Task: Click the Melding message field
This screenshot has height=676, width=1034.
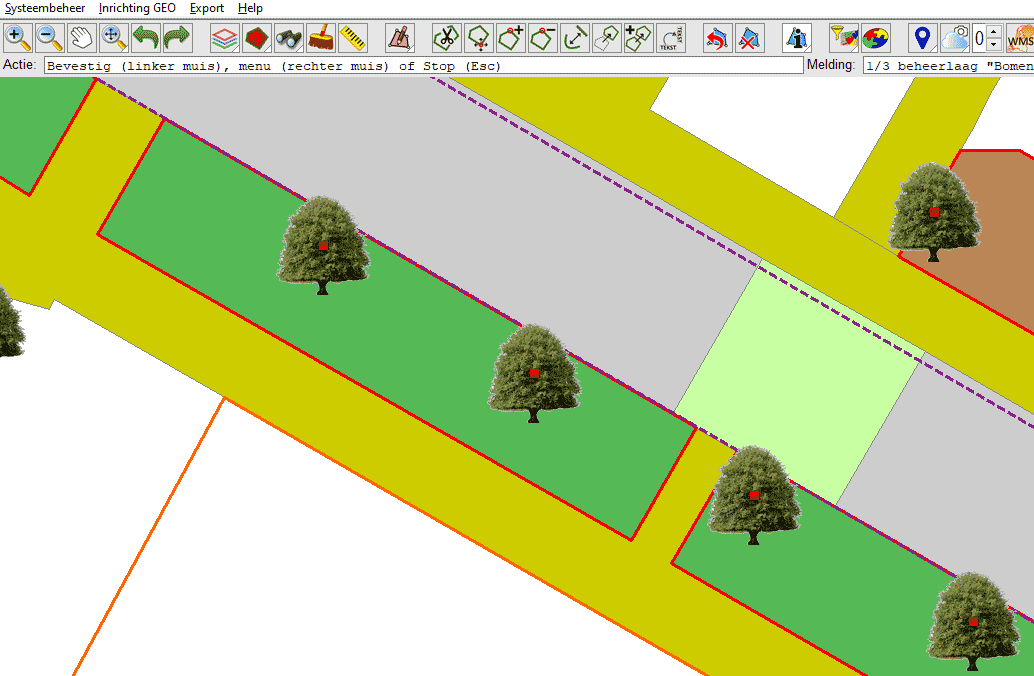Action: point(948,65)
